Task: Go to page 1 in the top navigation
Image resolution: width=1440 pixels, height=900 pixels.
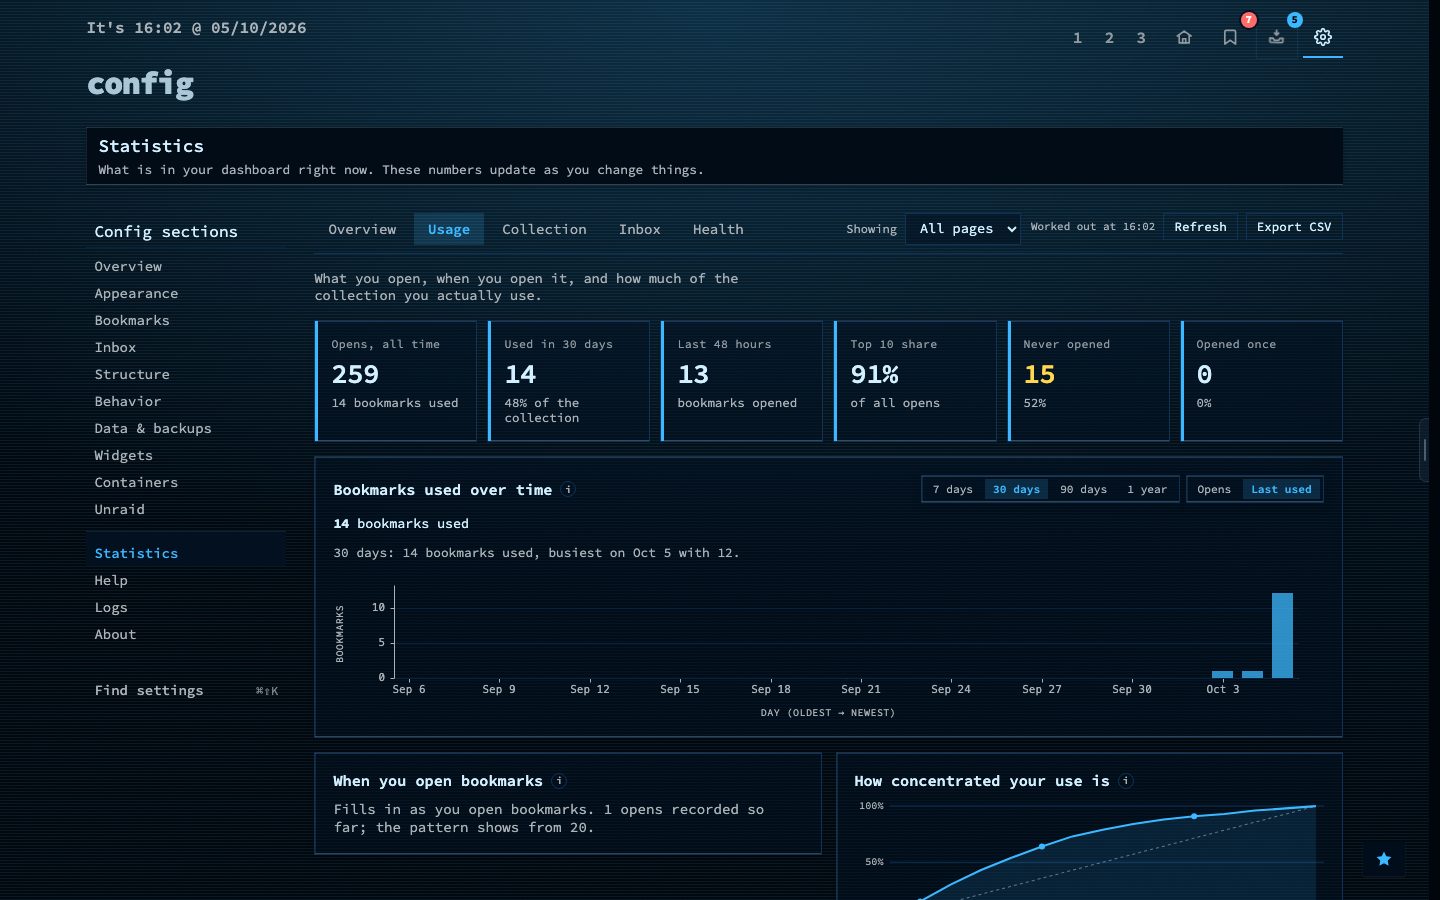Action: (1077, 38)
